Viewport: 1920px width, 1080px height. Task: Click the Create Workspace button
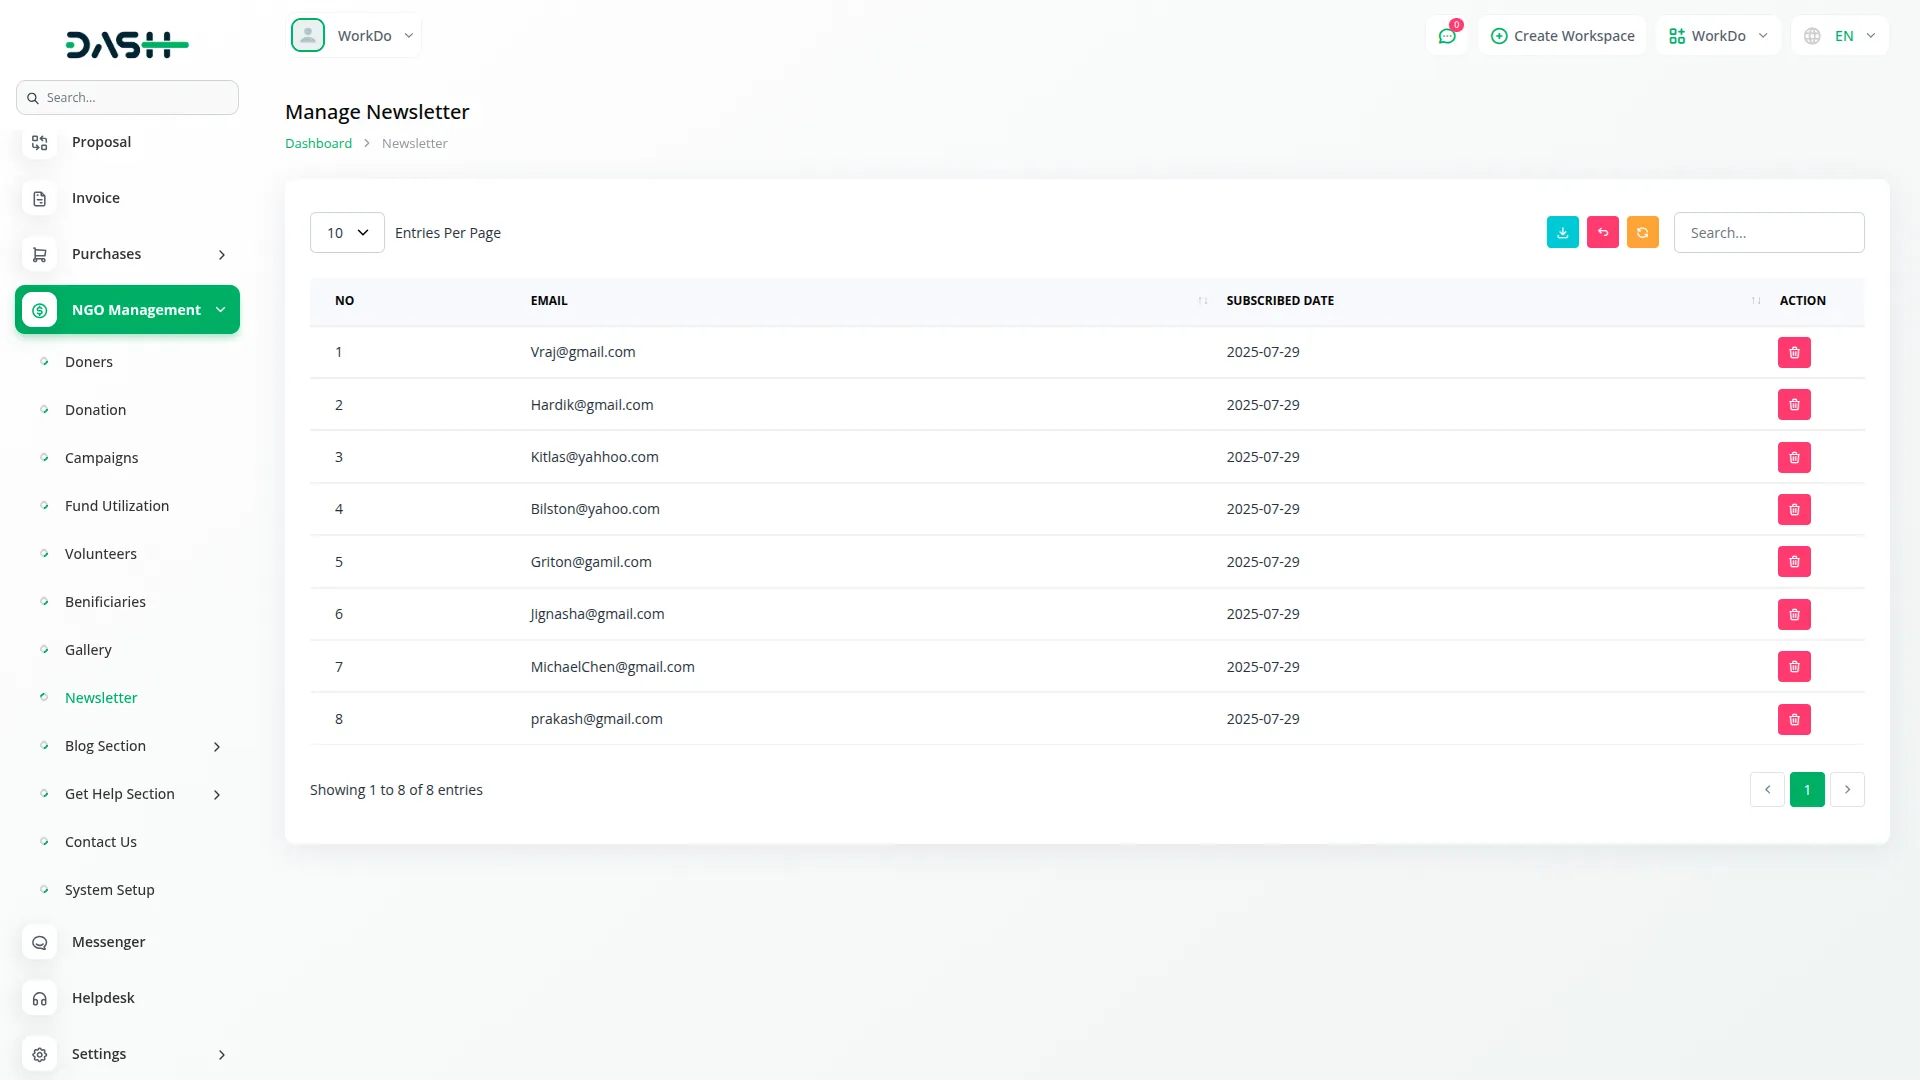1562,36
